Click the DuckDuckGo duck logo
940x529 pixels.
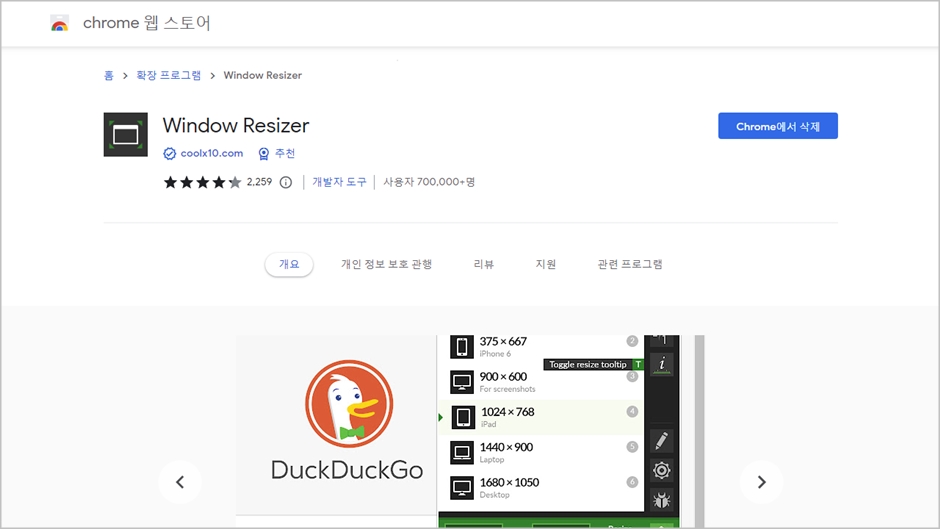pos(349,403)
